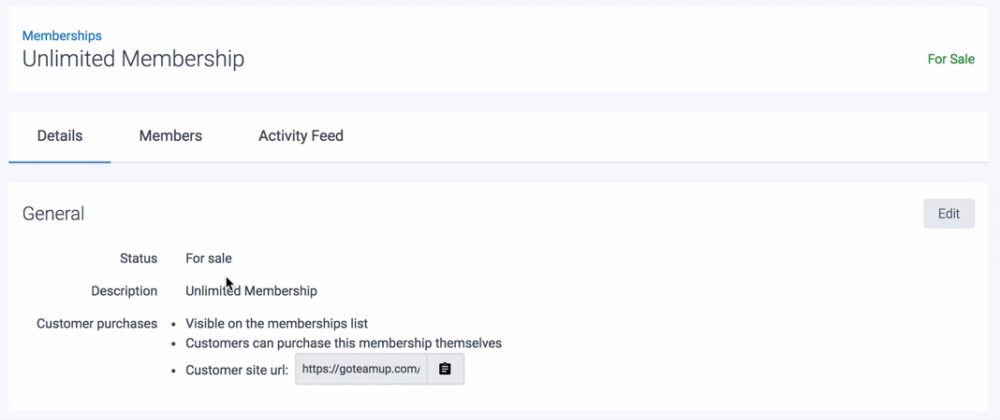Open the Memberships breadcrumb link
Image resolution: width=1000 pixels, height=420 pixels.
62,36
